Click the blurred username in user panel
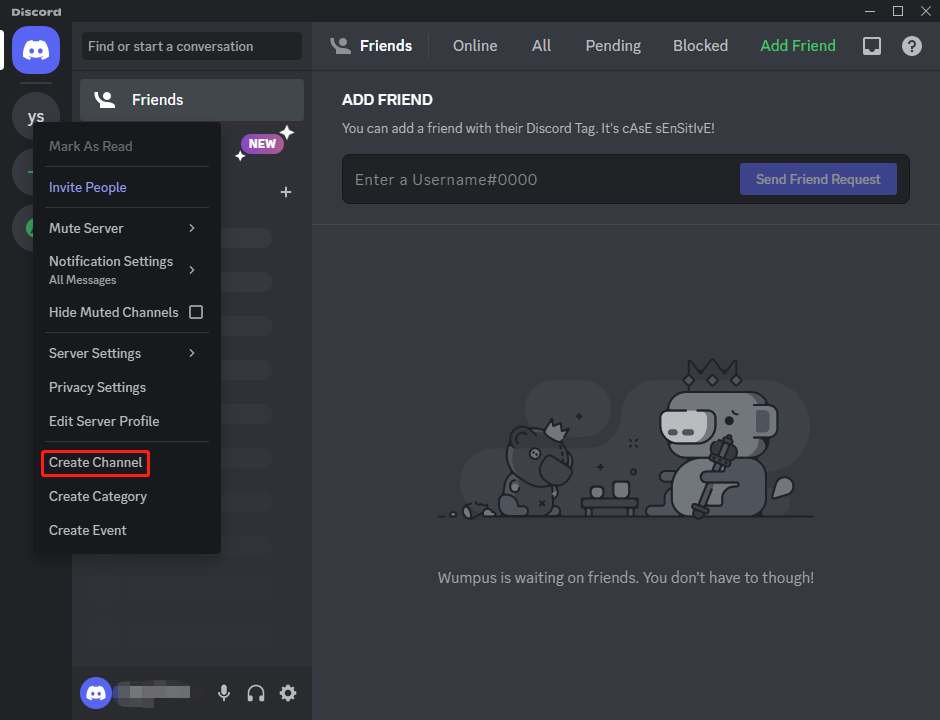Screen dimensions: 940x720 coord(153,693)
